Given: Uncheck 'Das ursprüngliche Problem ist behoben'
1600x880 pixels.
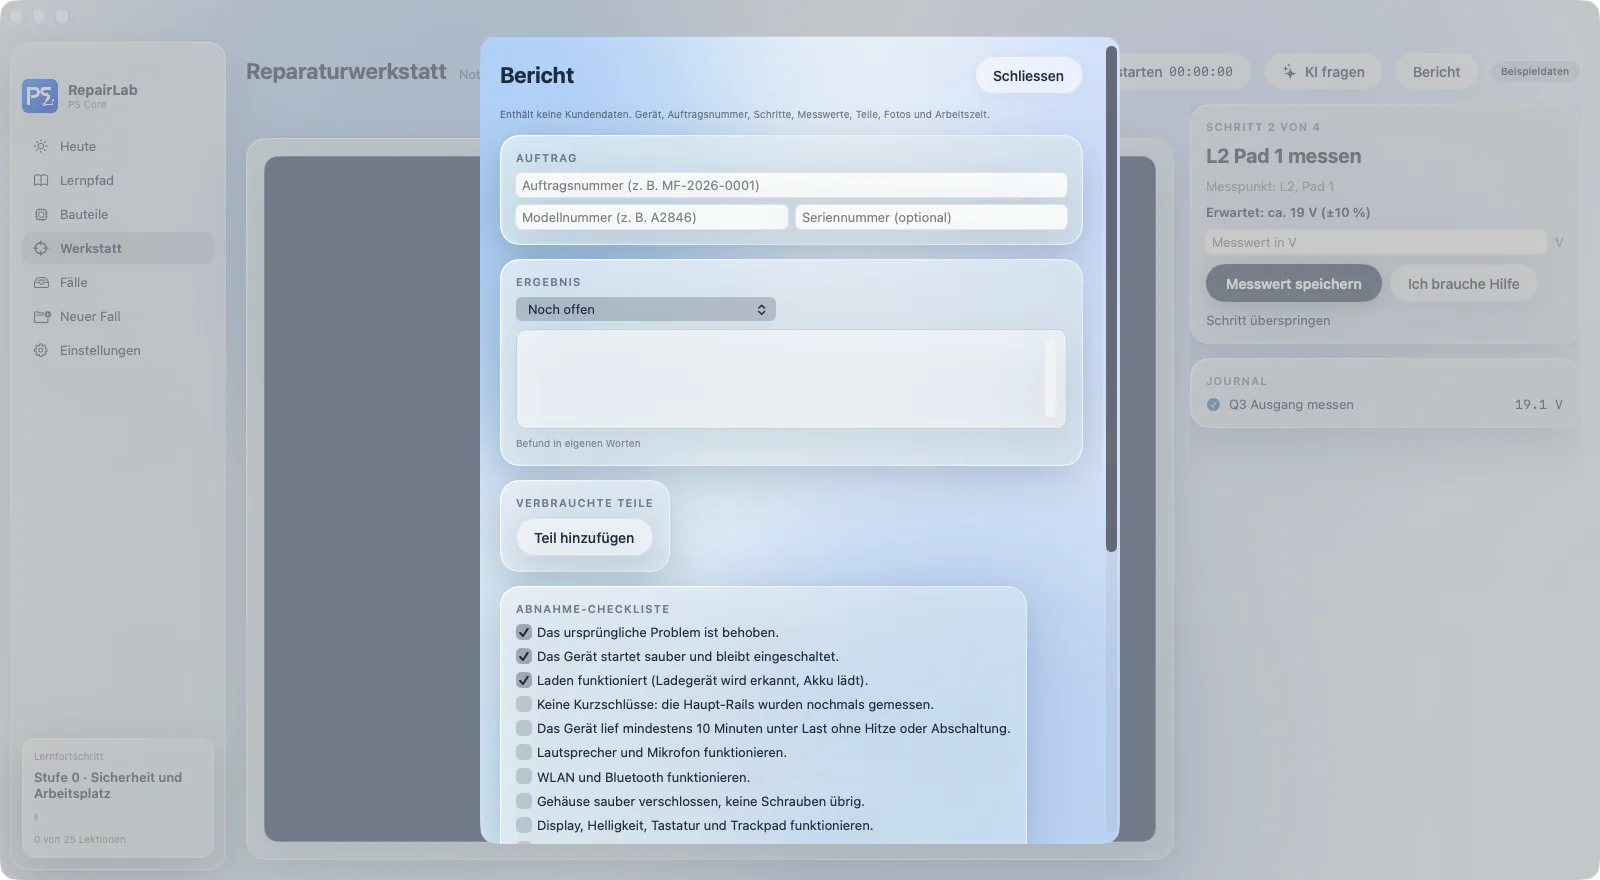Looking at the screenshot, I should [x=524, y=632].
